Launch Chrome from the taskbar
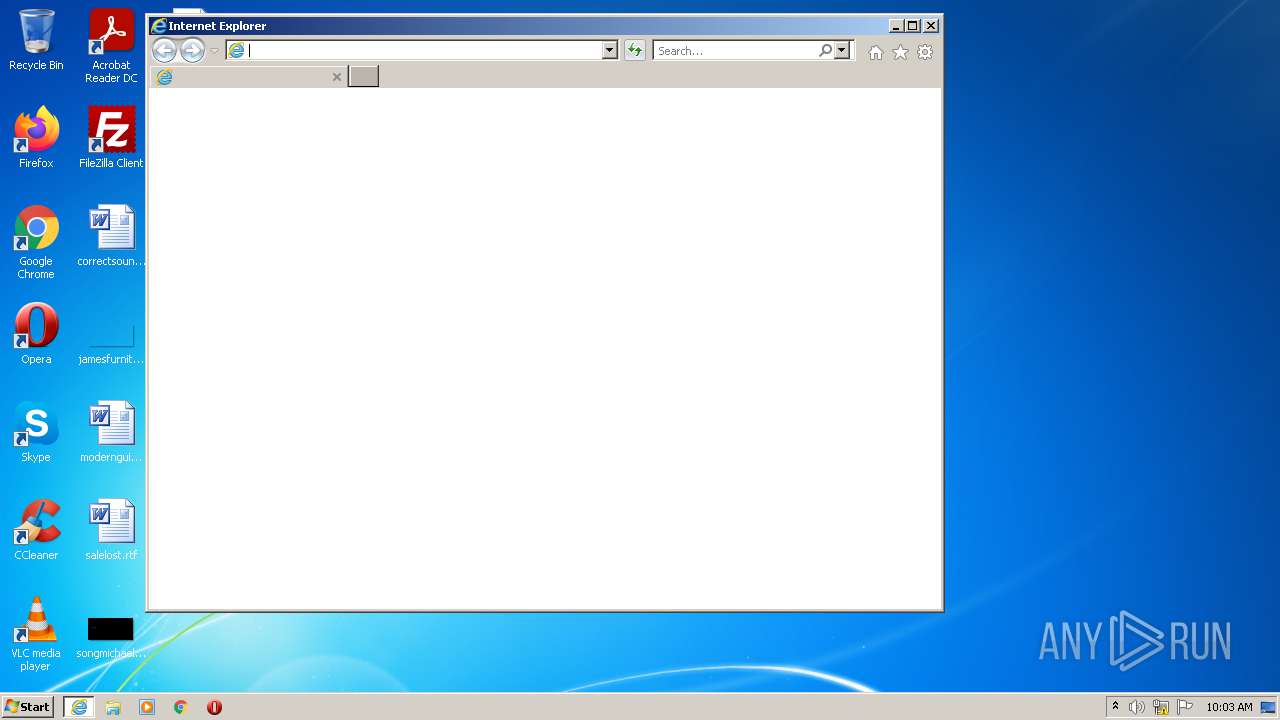 181,707
